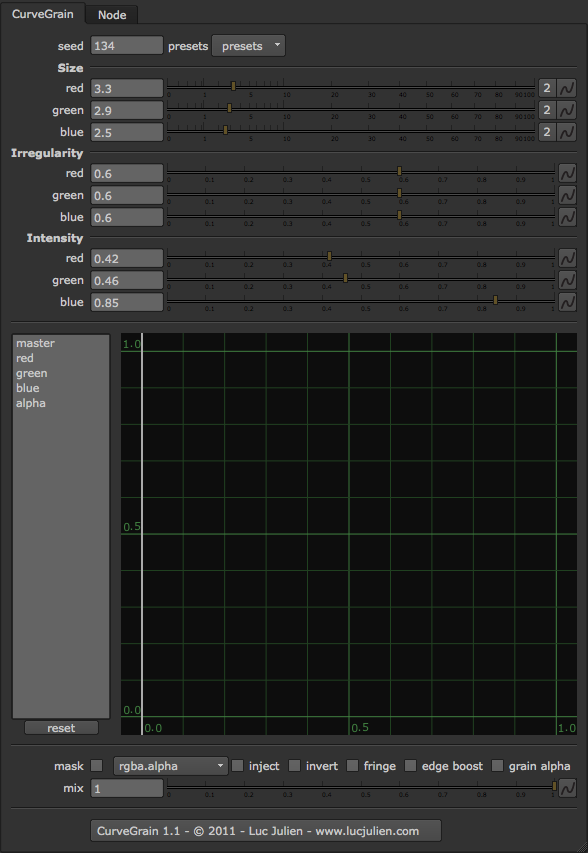Viewport: 588px width, 853px height.
Task: Click the Intensity red slider handle
Action: pyautogui.click(x=330, y=256)
